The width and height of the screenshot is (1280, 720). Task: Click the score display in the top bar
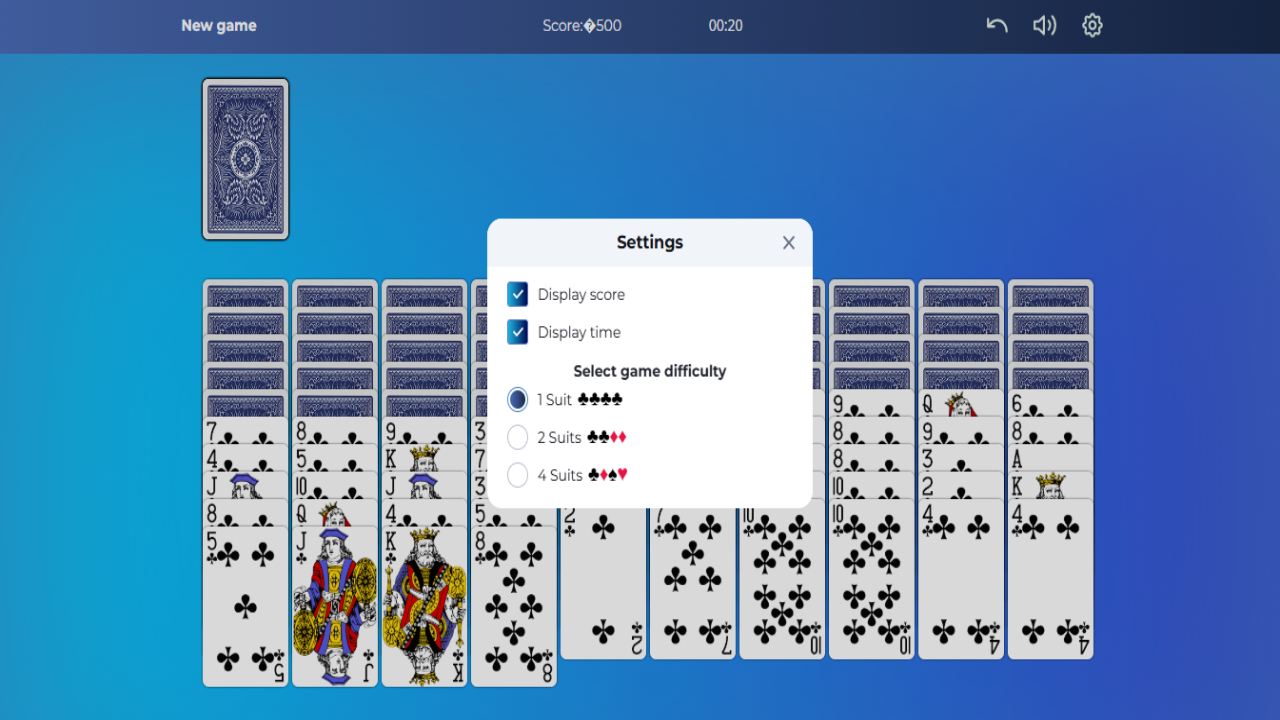(x=582, y=25)
